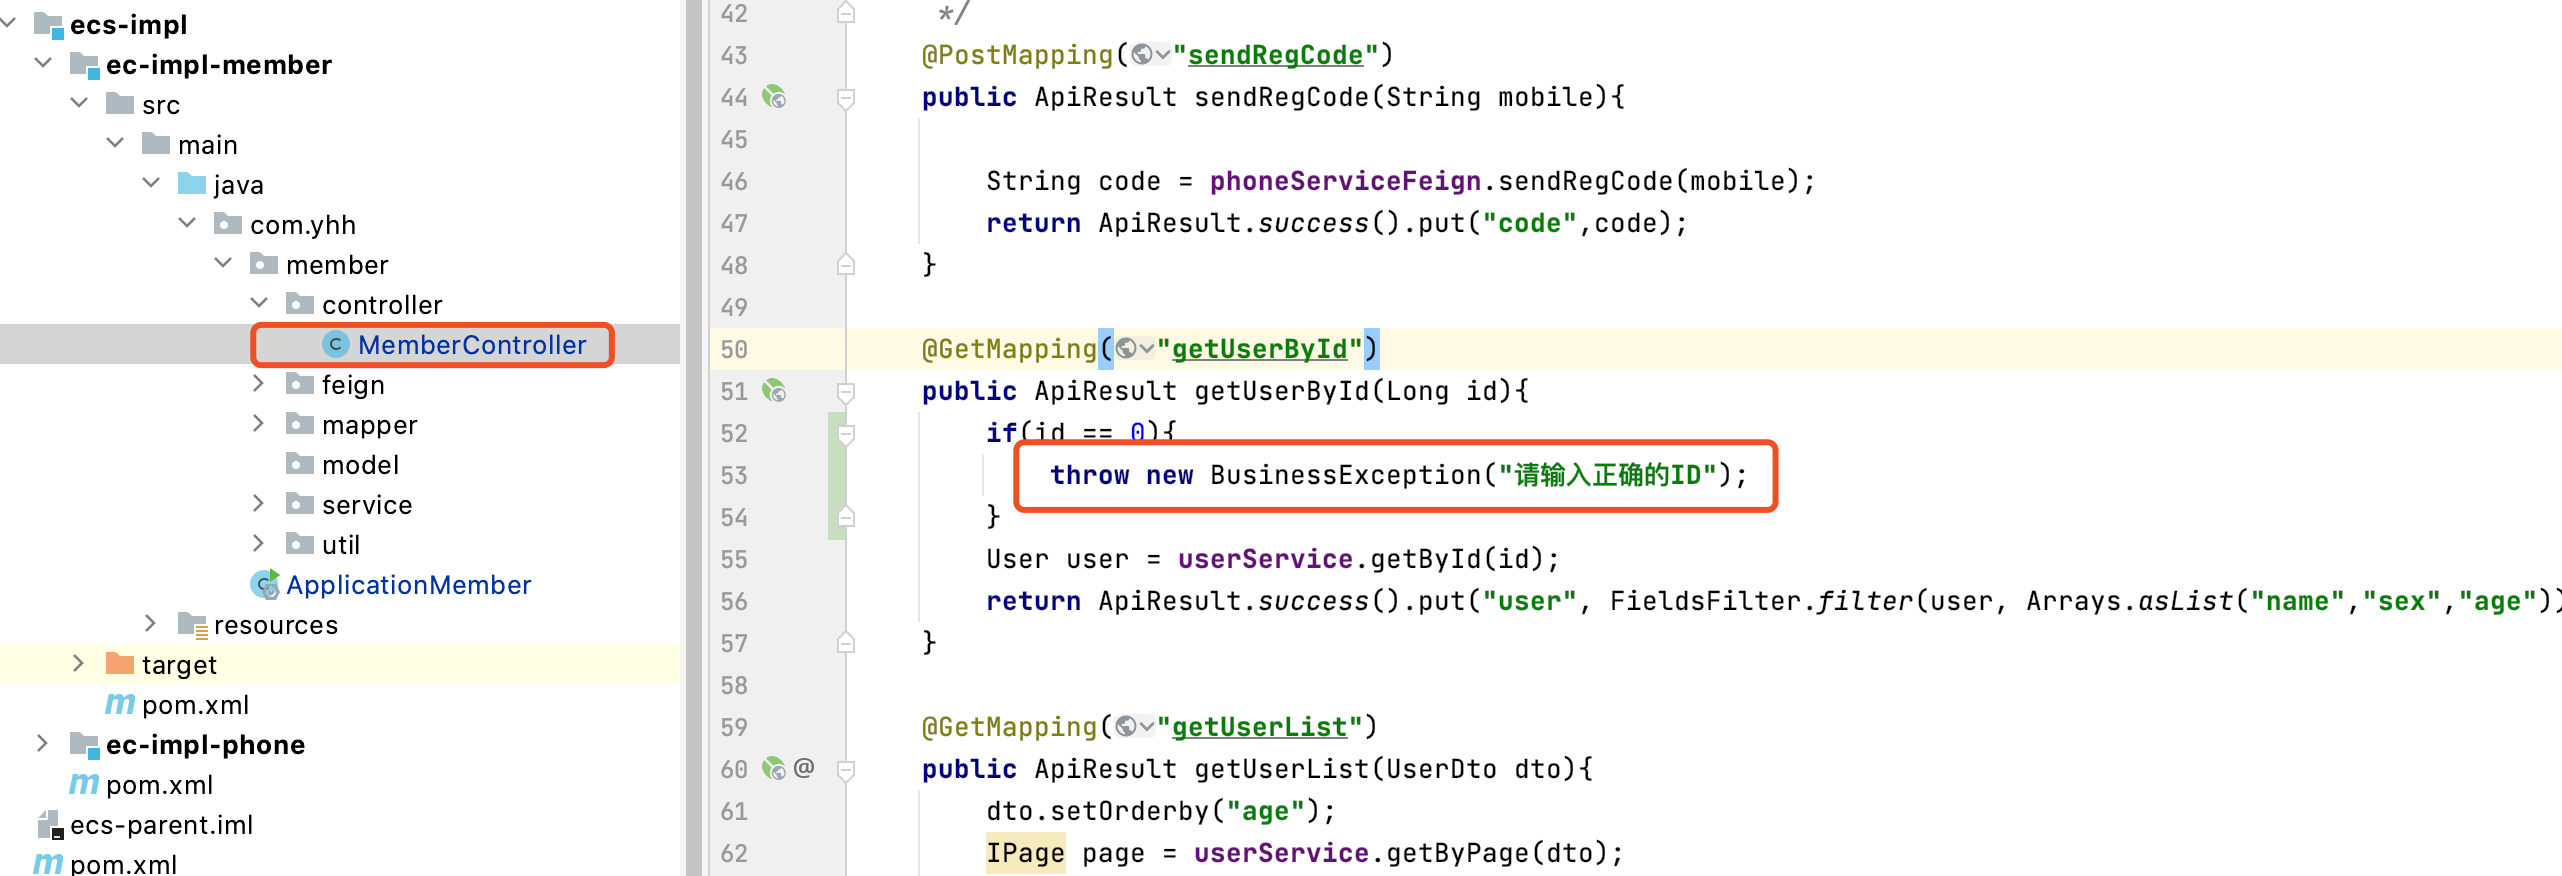The width and height of the screenshot is (2562, 876).
Task: Click the fold end marker at line 48
Action: pos(846,265)
